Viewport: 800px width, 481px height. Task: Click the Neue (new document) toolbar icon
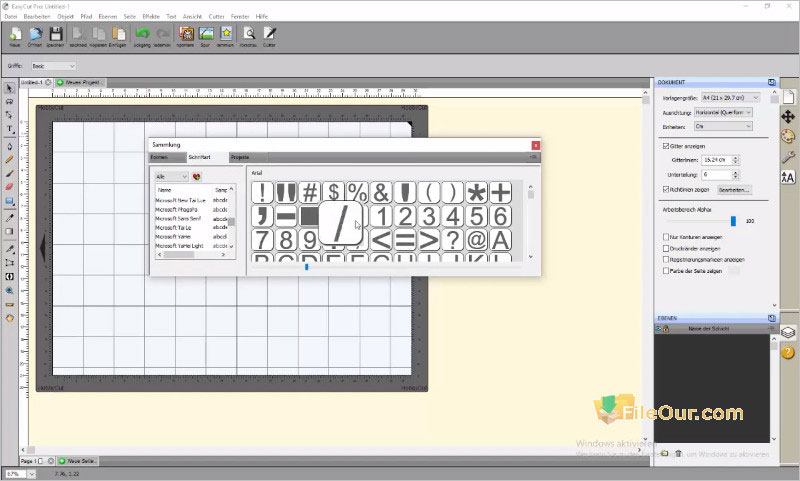click(15, 34)
